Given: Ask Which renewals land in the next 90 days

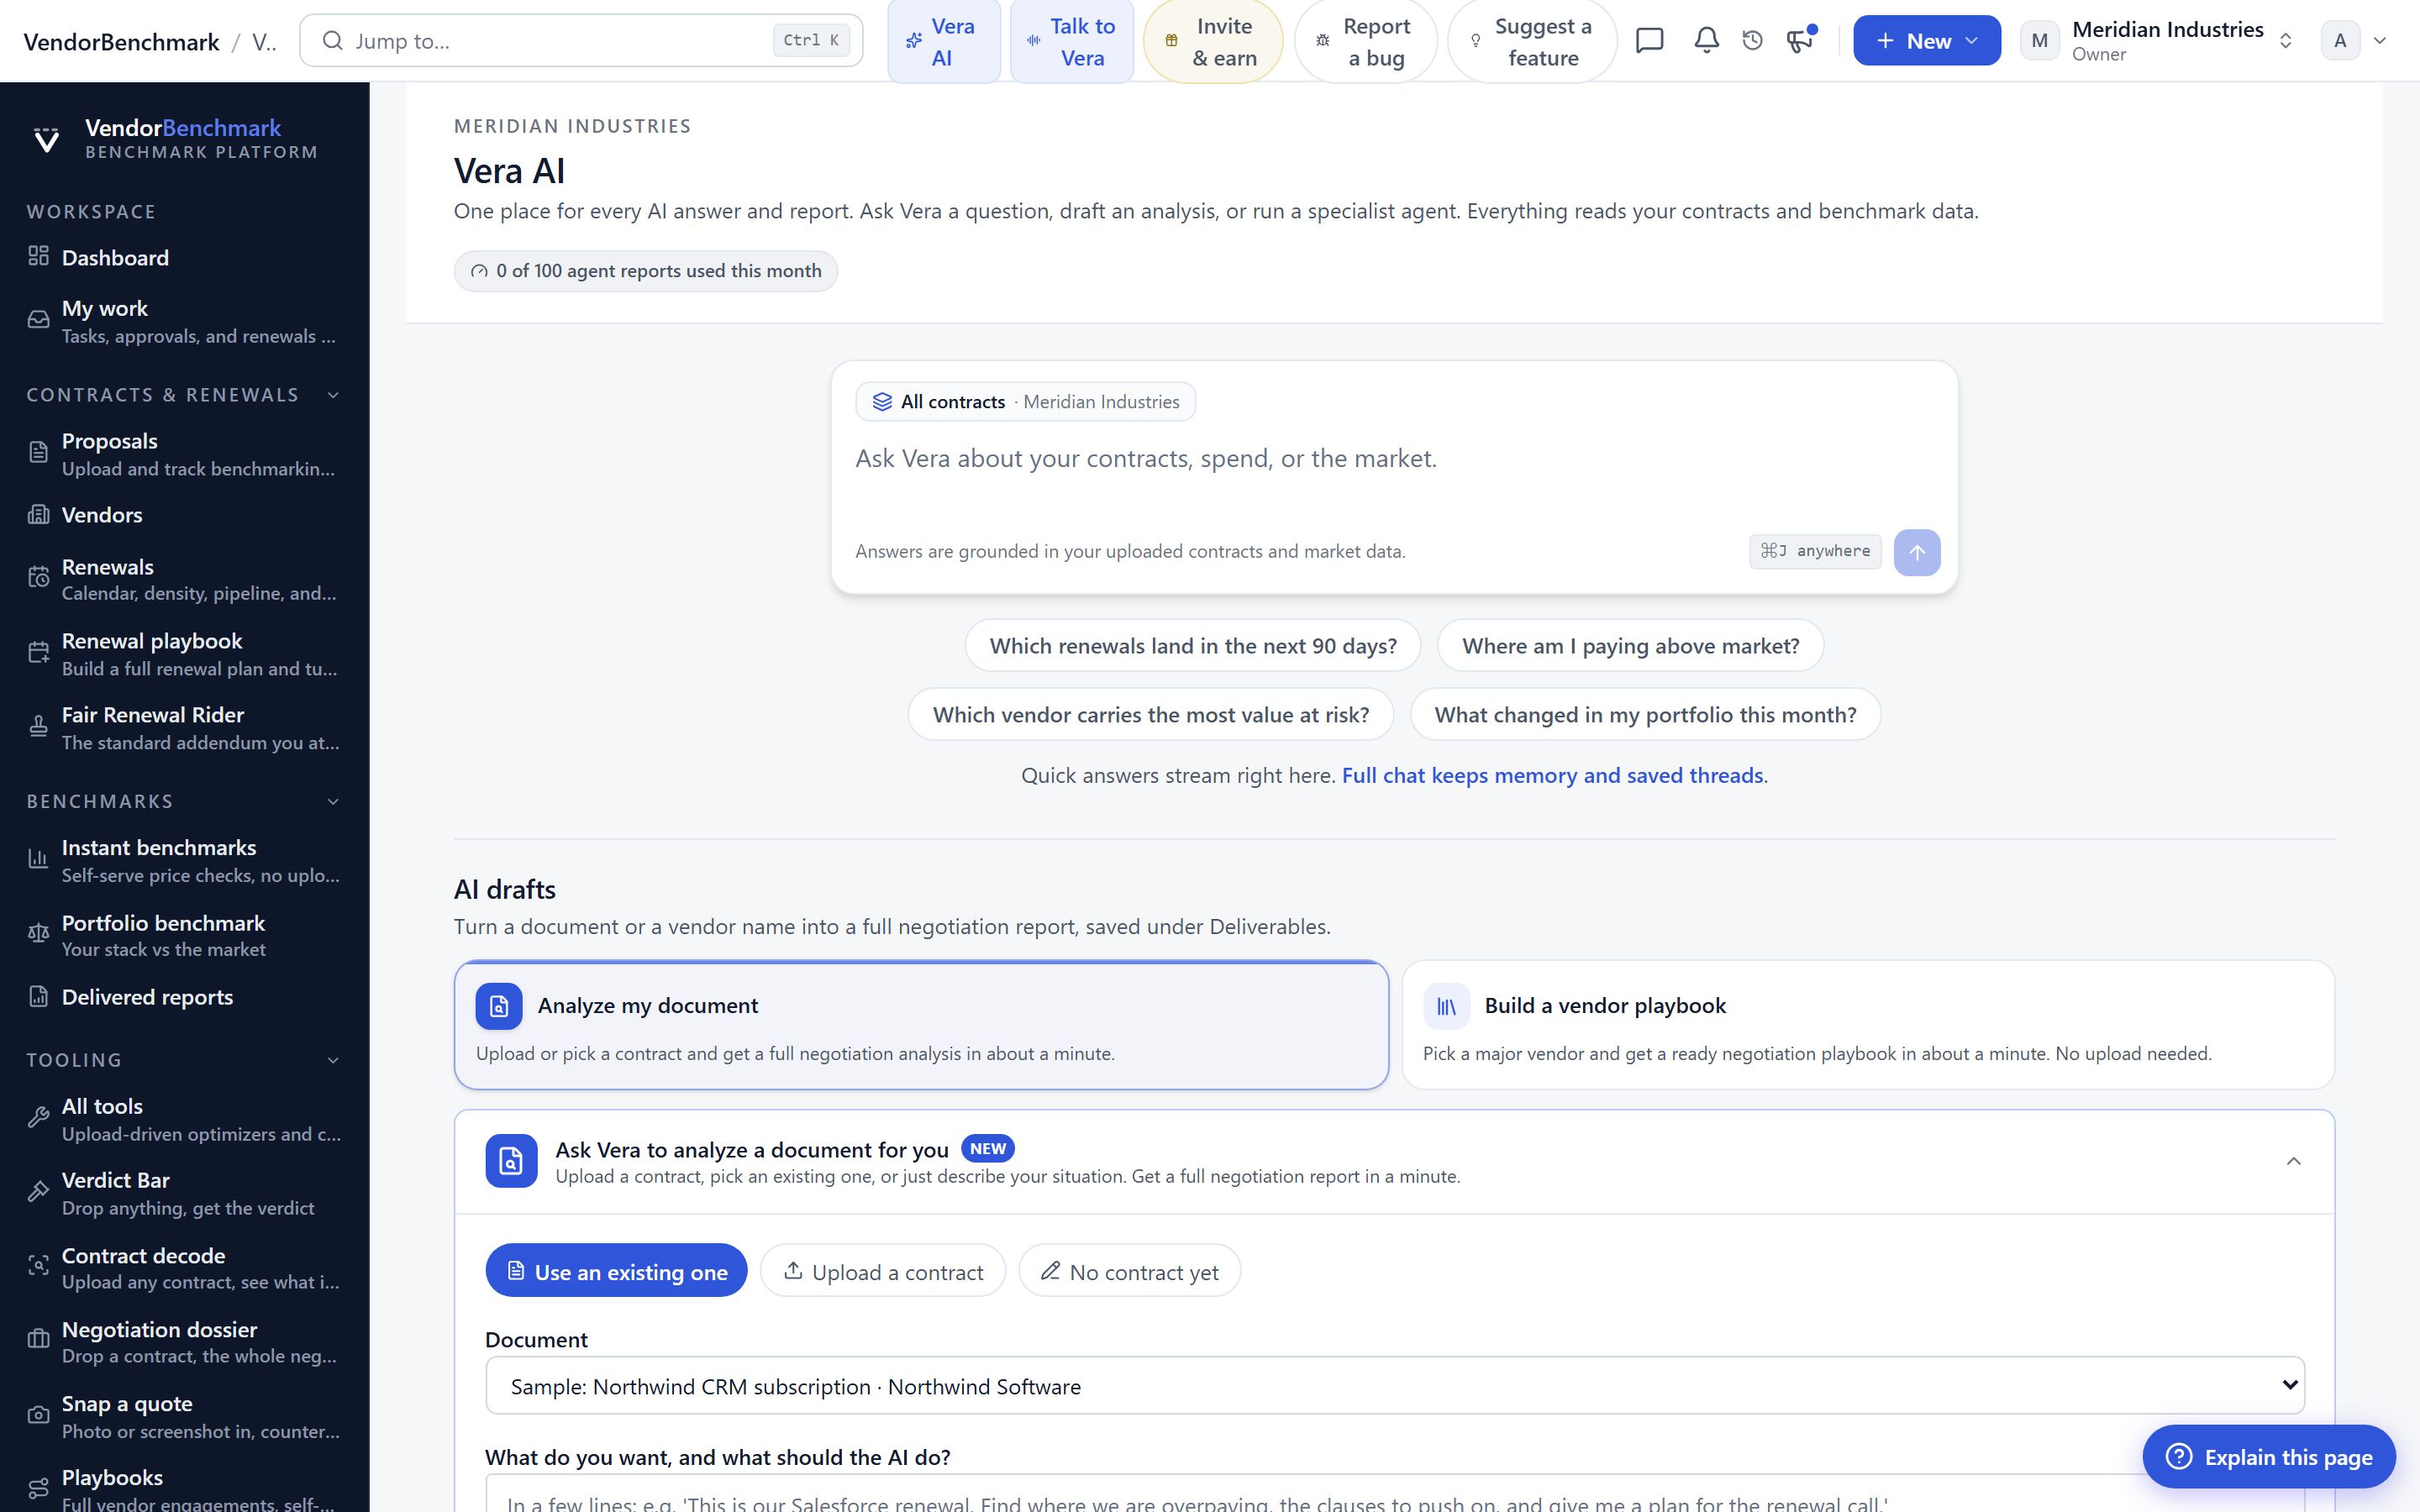Looking at the screenshot, I should point(1192,646).
